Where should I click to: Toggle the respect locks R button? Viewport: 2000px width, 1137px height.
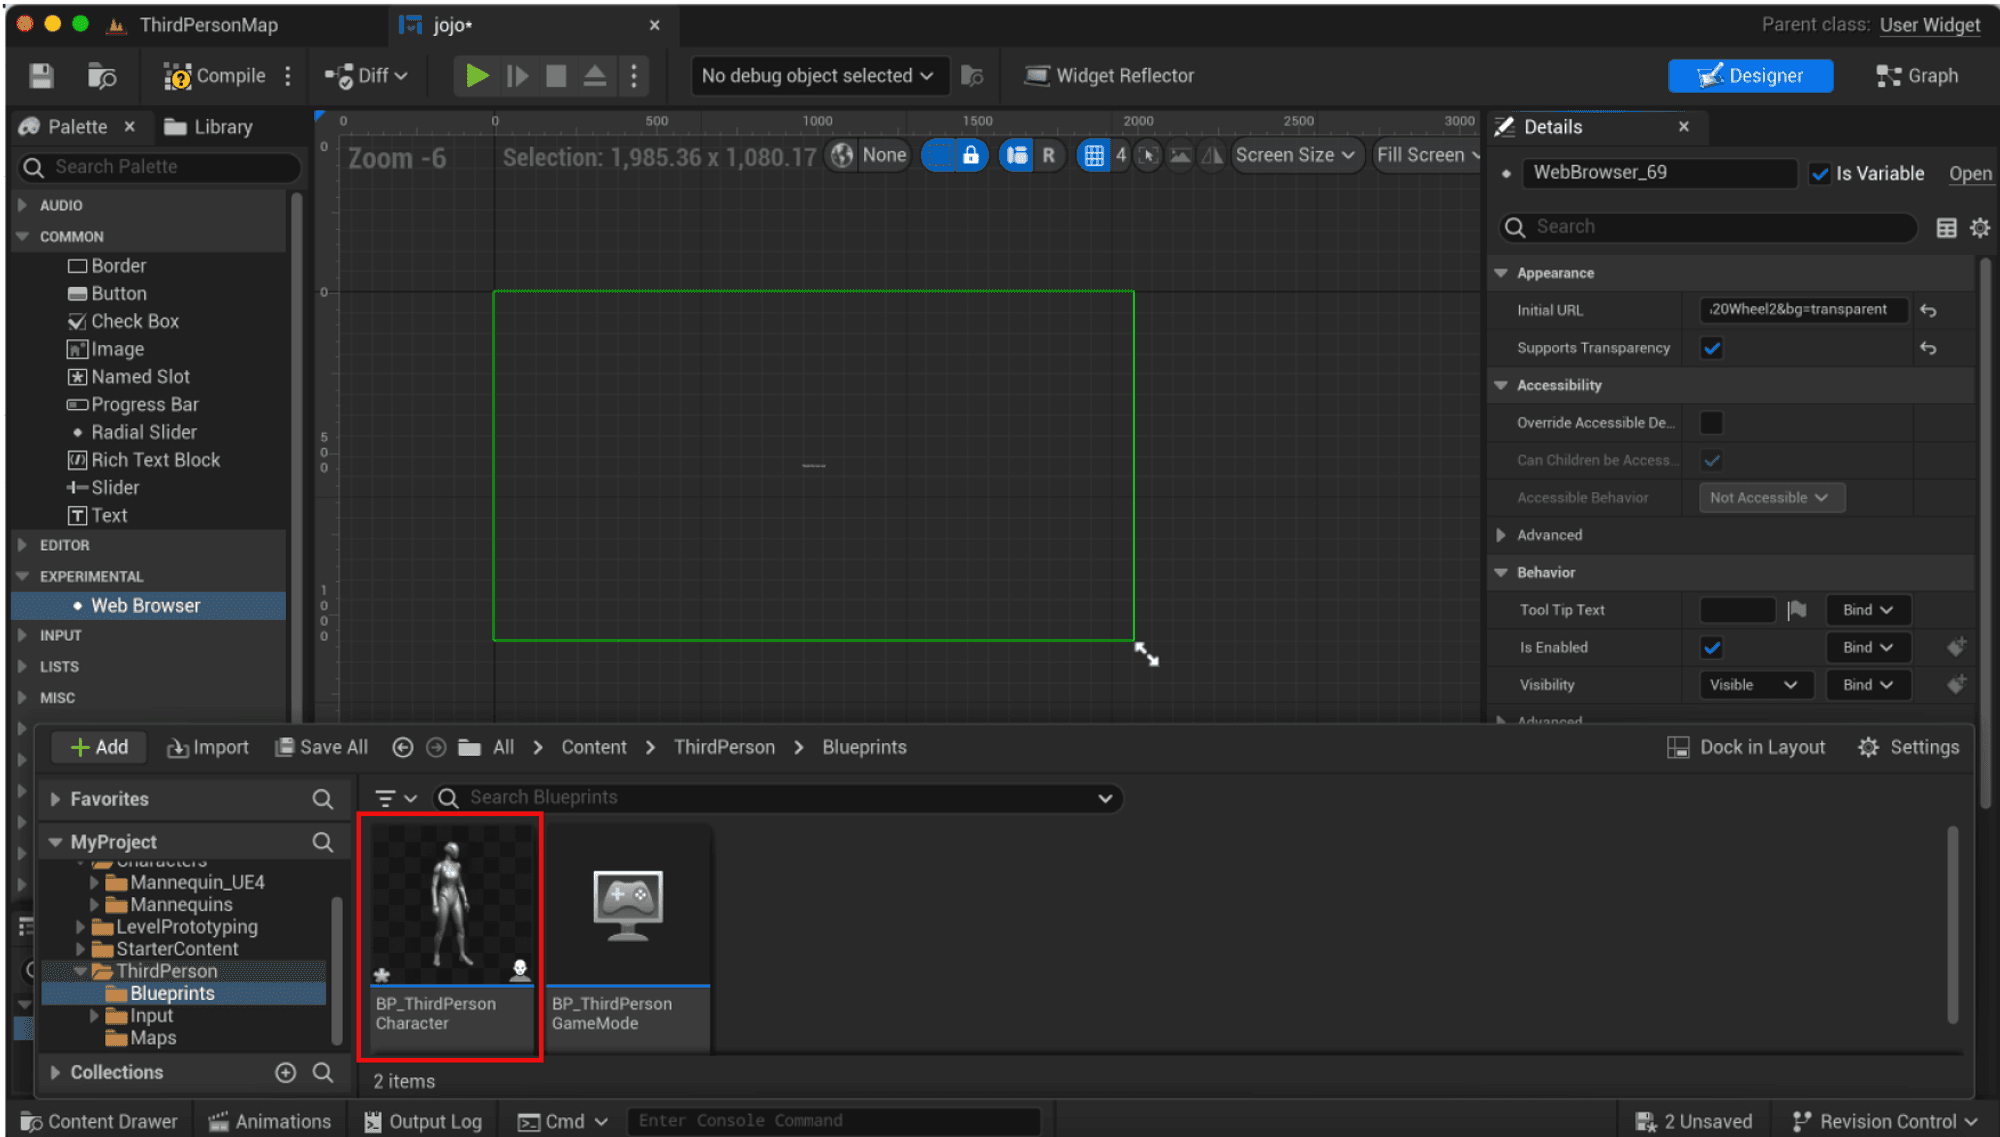(1048, 155)
